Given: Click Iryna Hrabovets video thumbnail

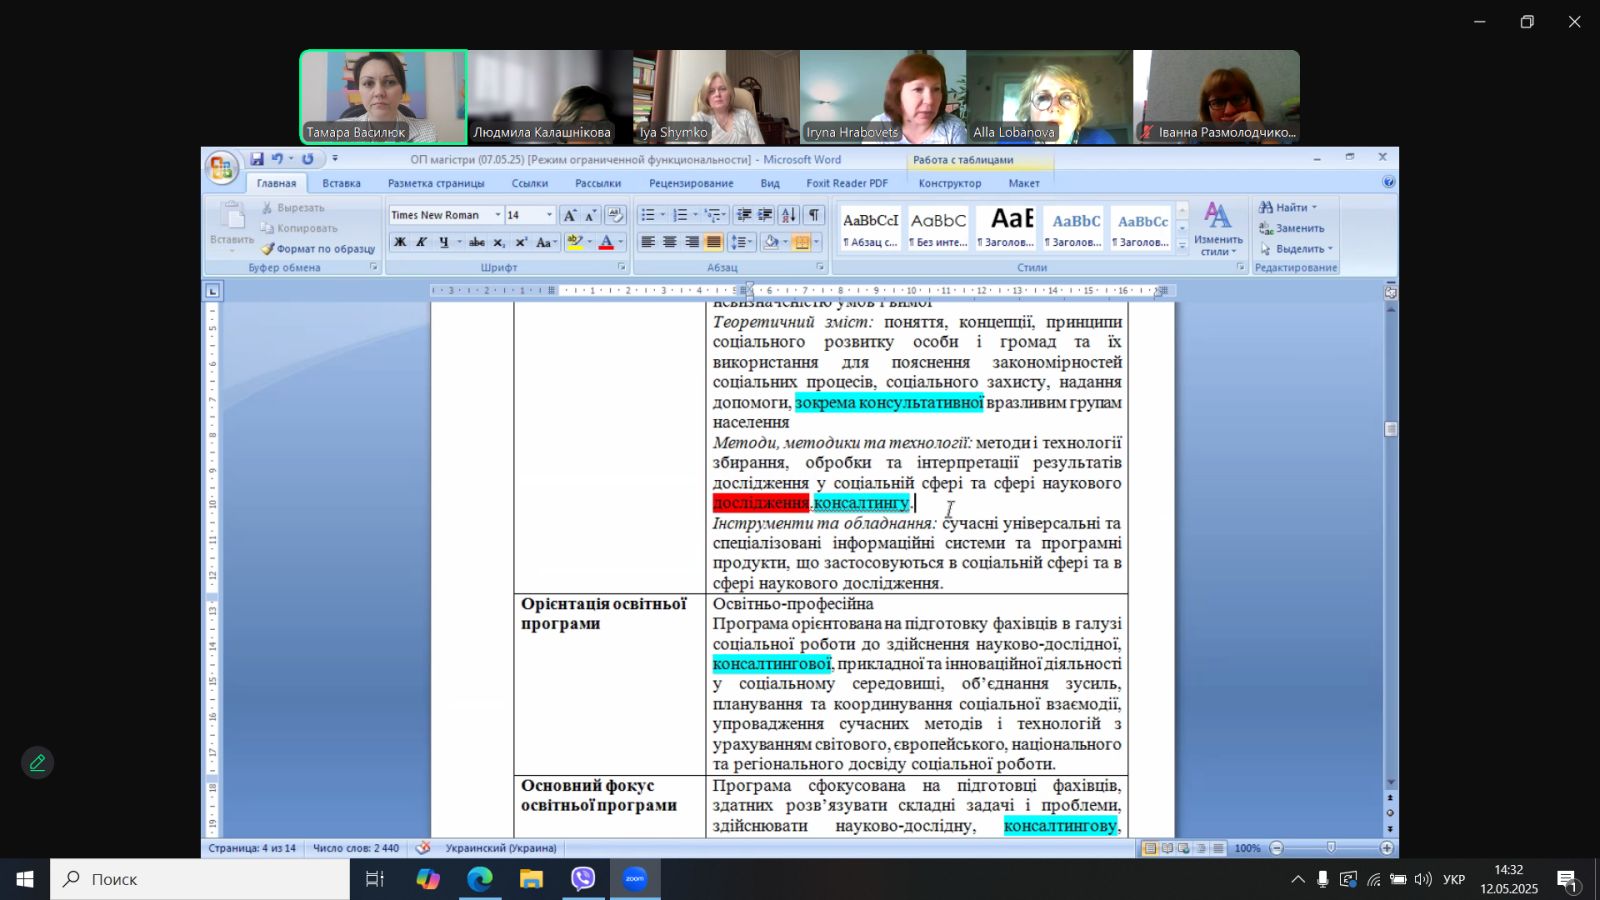Looking at the screenshot, I should point(883,97).
